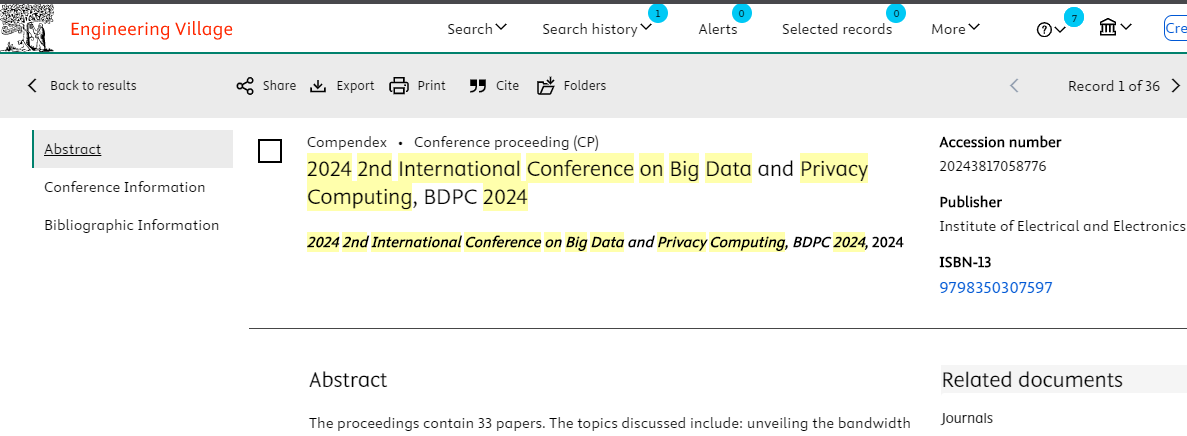
Task: Click the Alerts count badge
Action: [741, 13]
